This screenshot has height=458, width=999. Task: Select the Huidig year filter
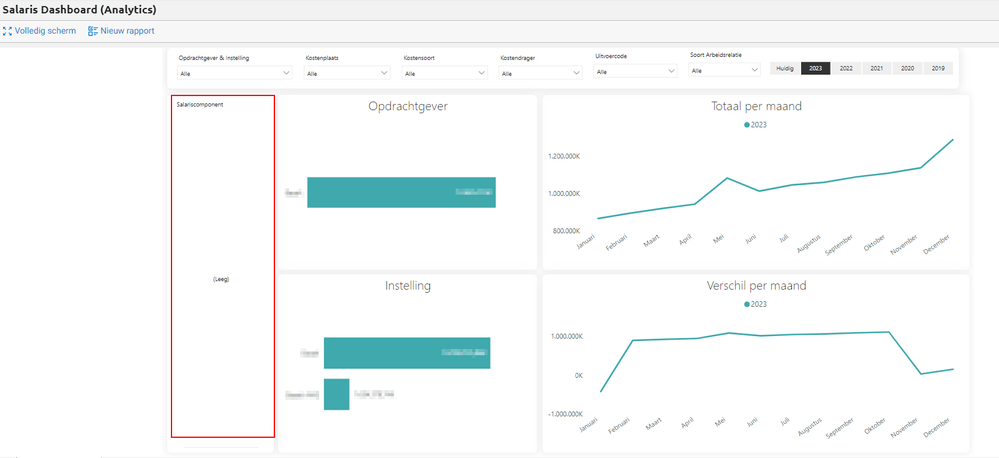coord(785,68)
